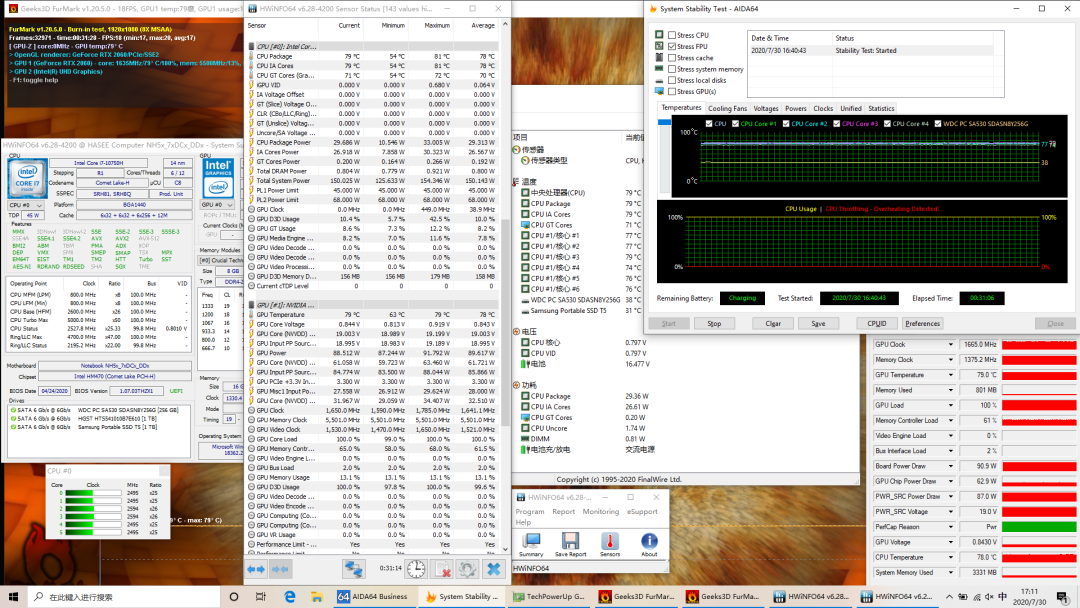Open AIDA64 Business from the taskbar
Screen dimensions: 1080x608
click(x=373, y=597)
